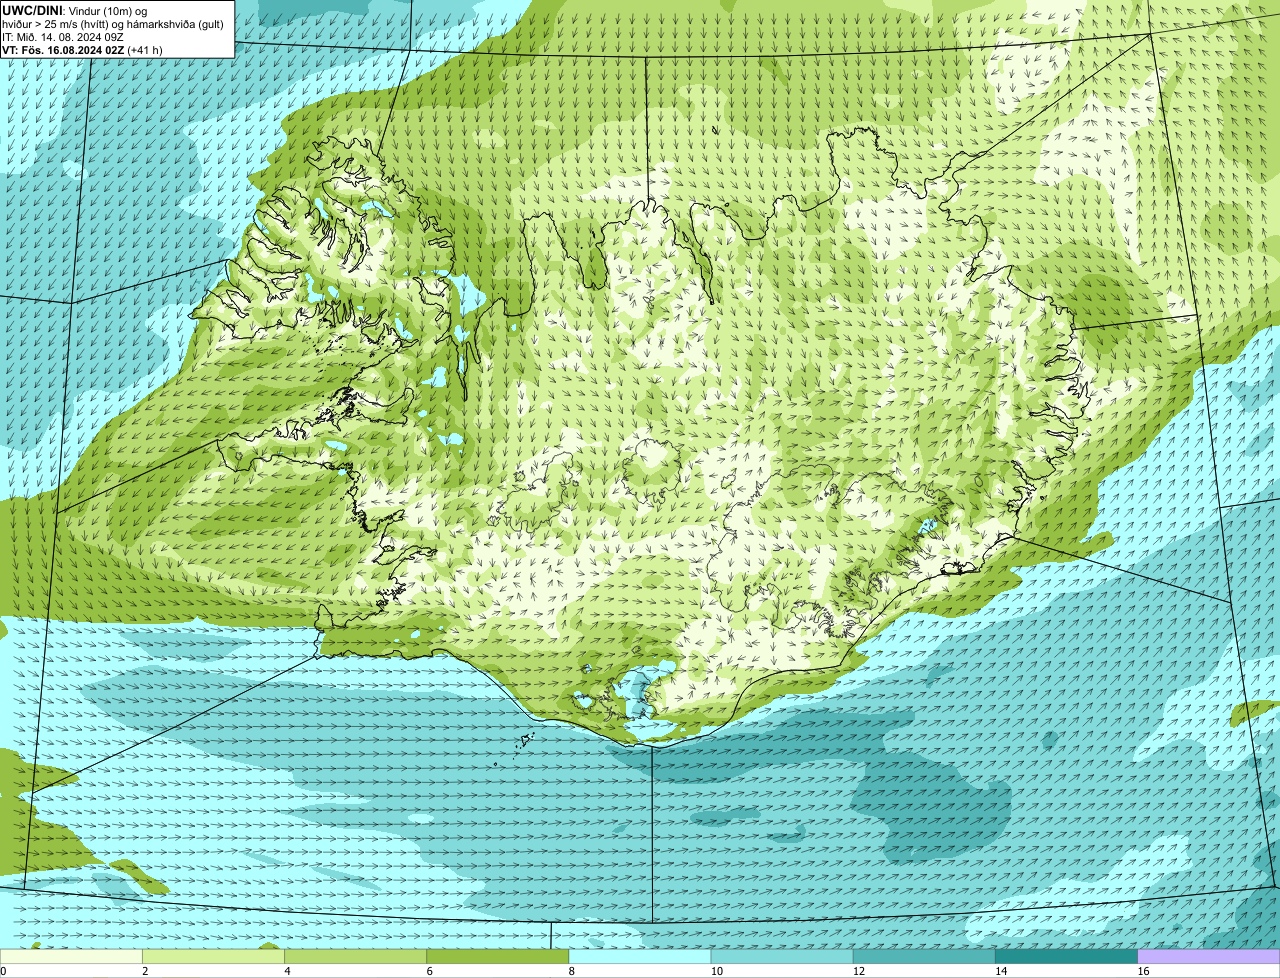Image resolution: width=1280 pixels, height=978 pixels.
Task: Click the 2–4 m/s light green legend swatch
Action: click(213, 956)
